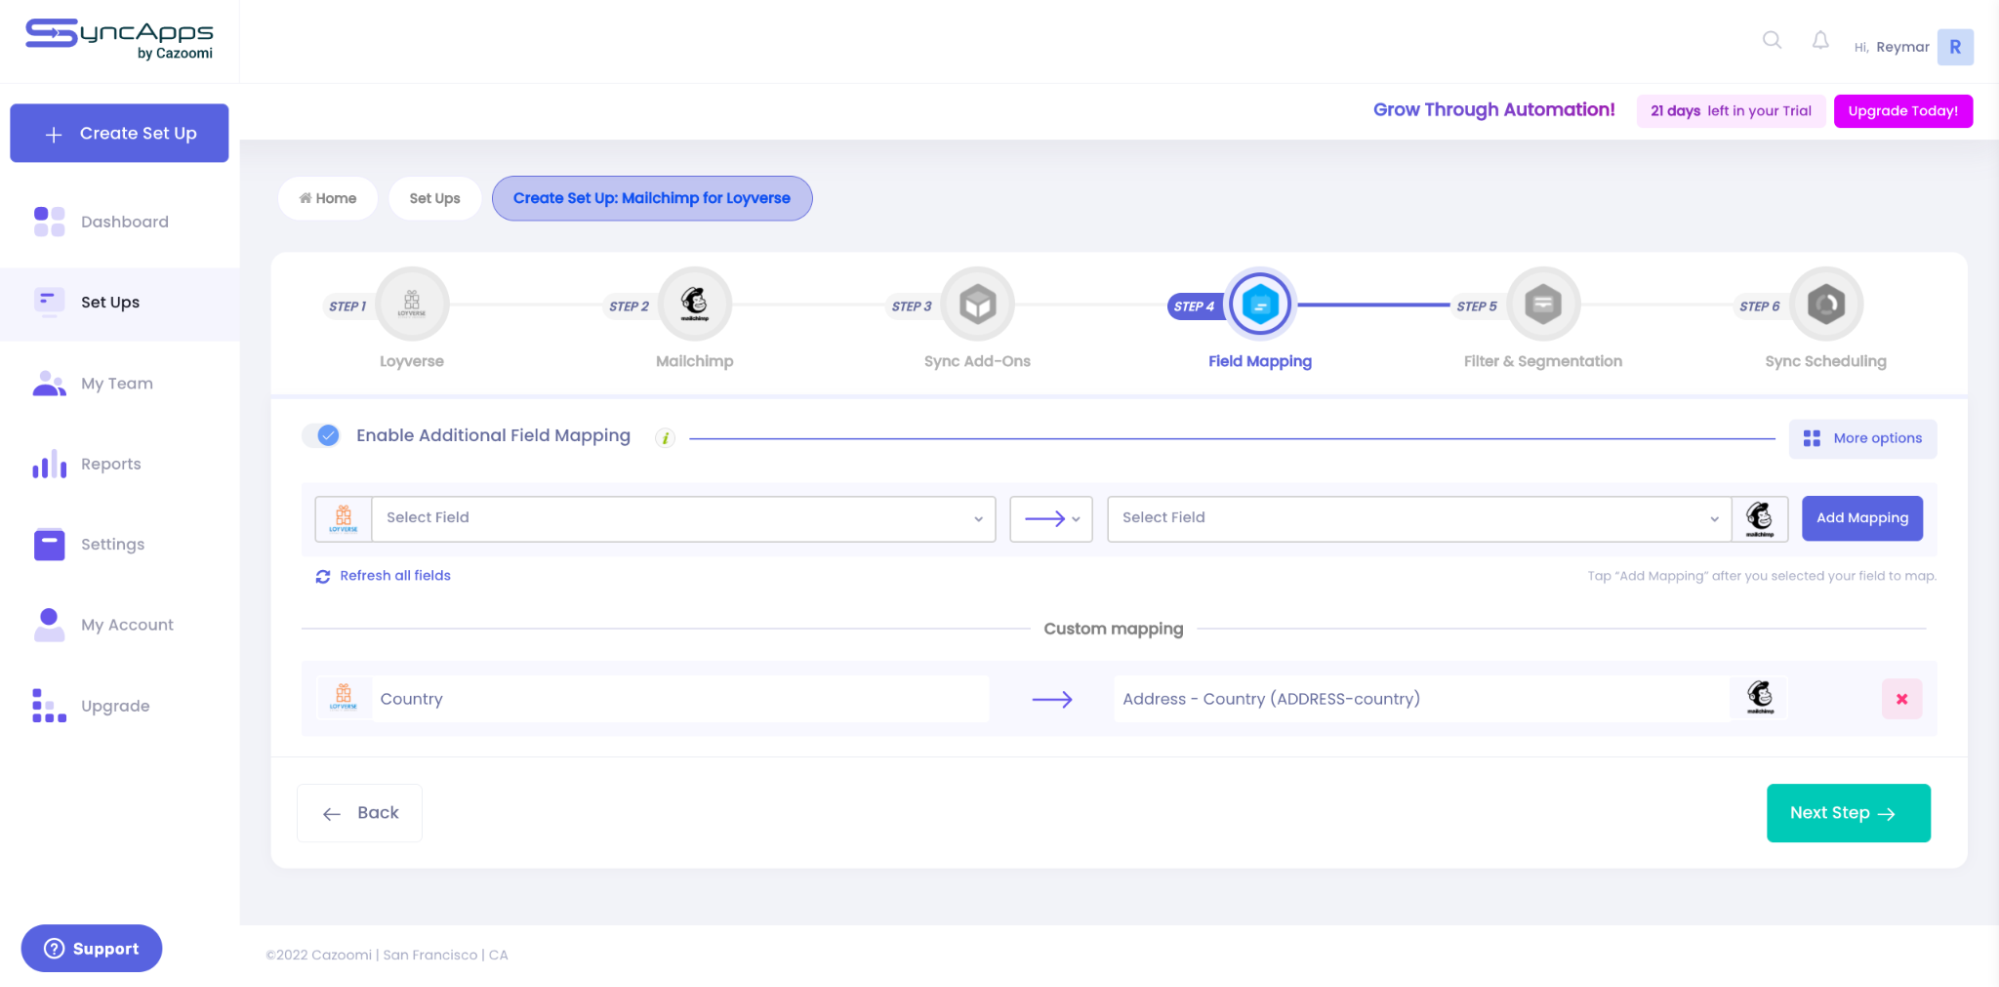Screen dimensions: 1999x987
Task: Go to Step 5 Filter & Segmentation icon
Action: 1543,304
